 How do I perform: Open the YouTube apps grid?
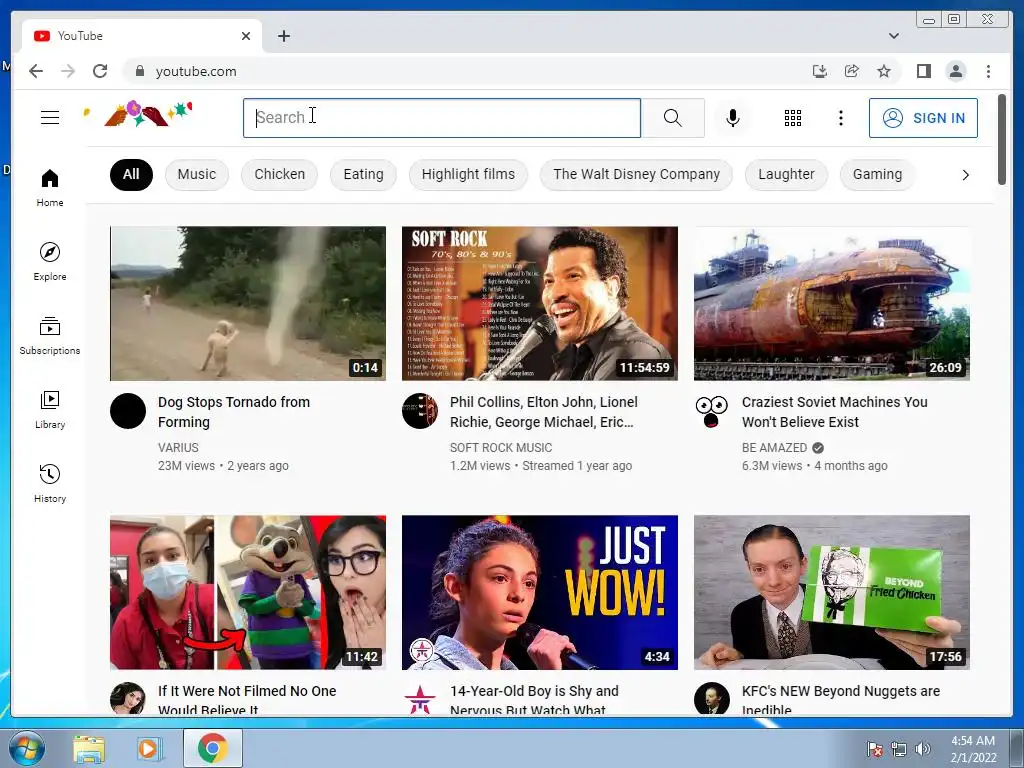coord(793,118)
